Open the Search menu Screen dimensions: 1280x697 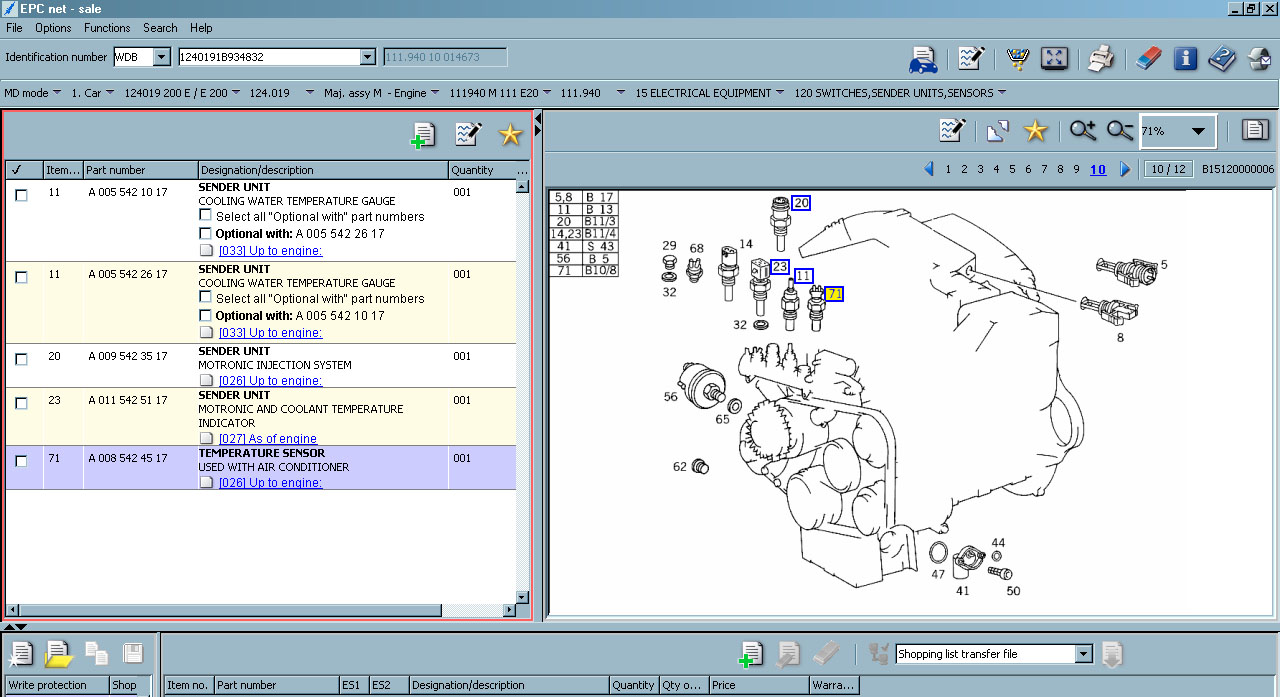160,28
